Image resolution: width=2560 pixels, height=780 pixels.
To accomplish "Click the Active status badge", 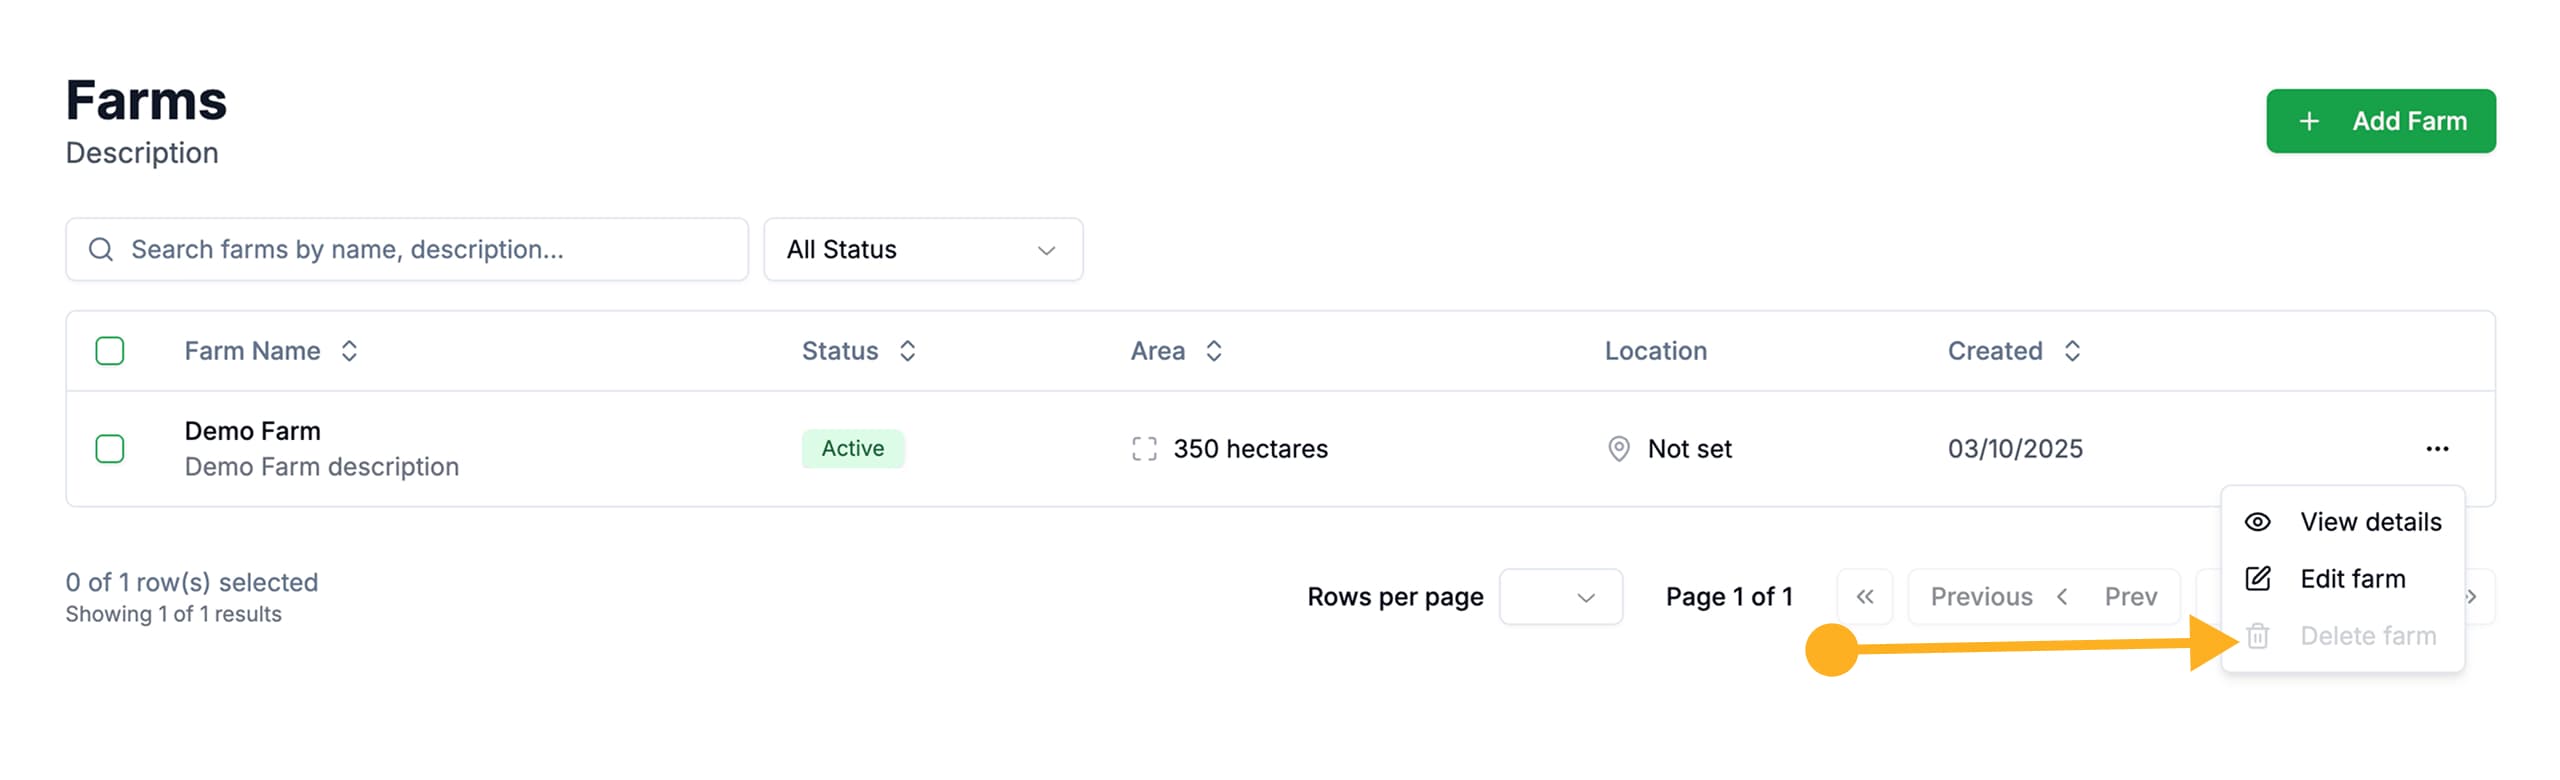I will [x=852, y=448].
